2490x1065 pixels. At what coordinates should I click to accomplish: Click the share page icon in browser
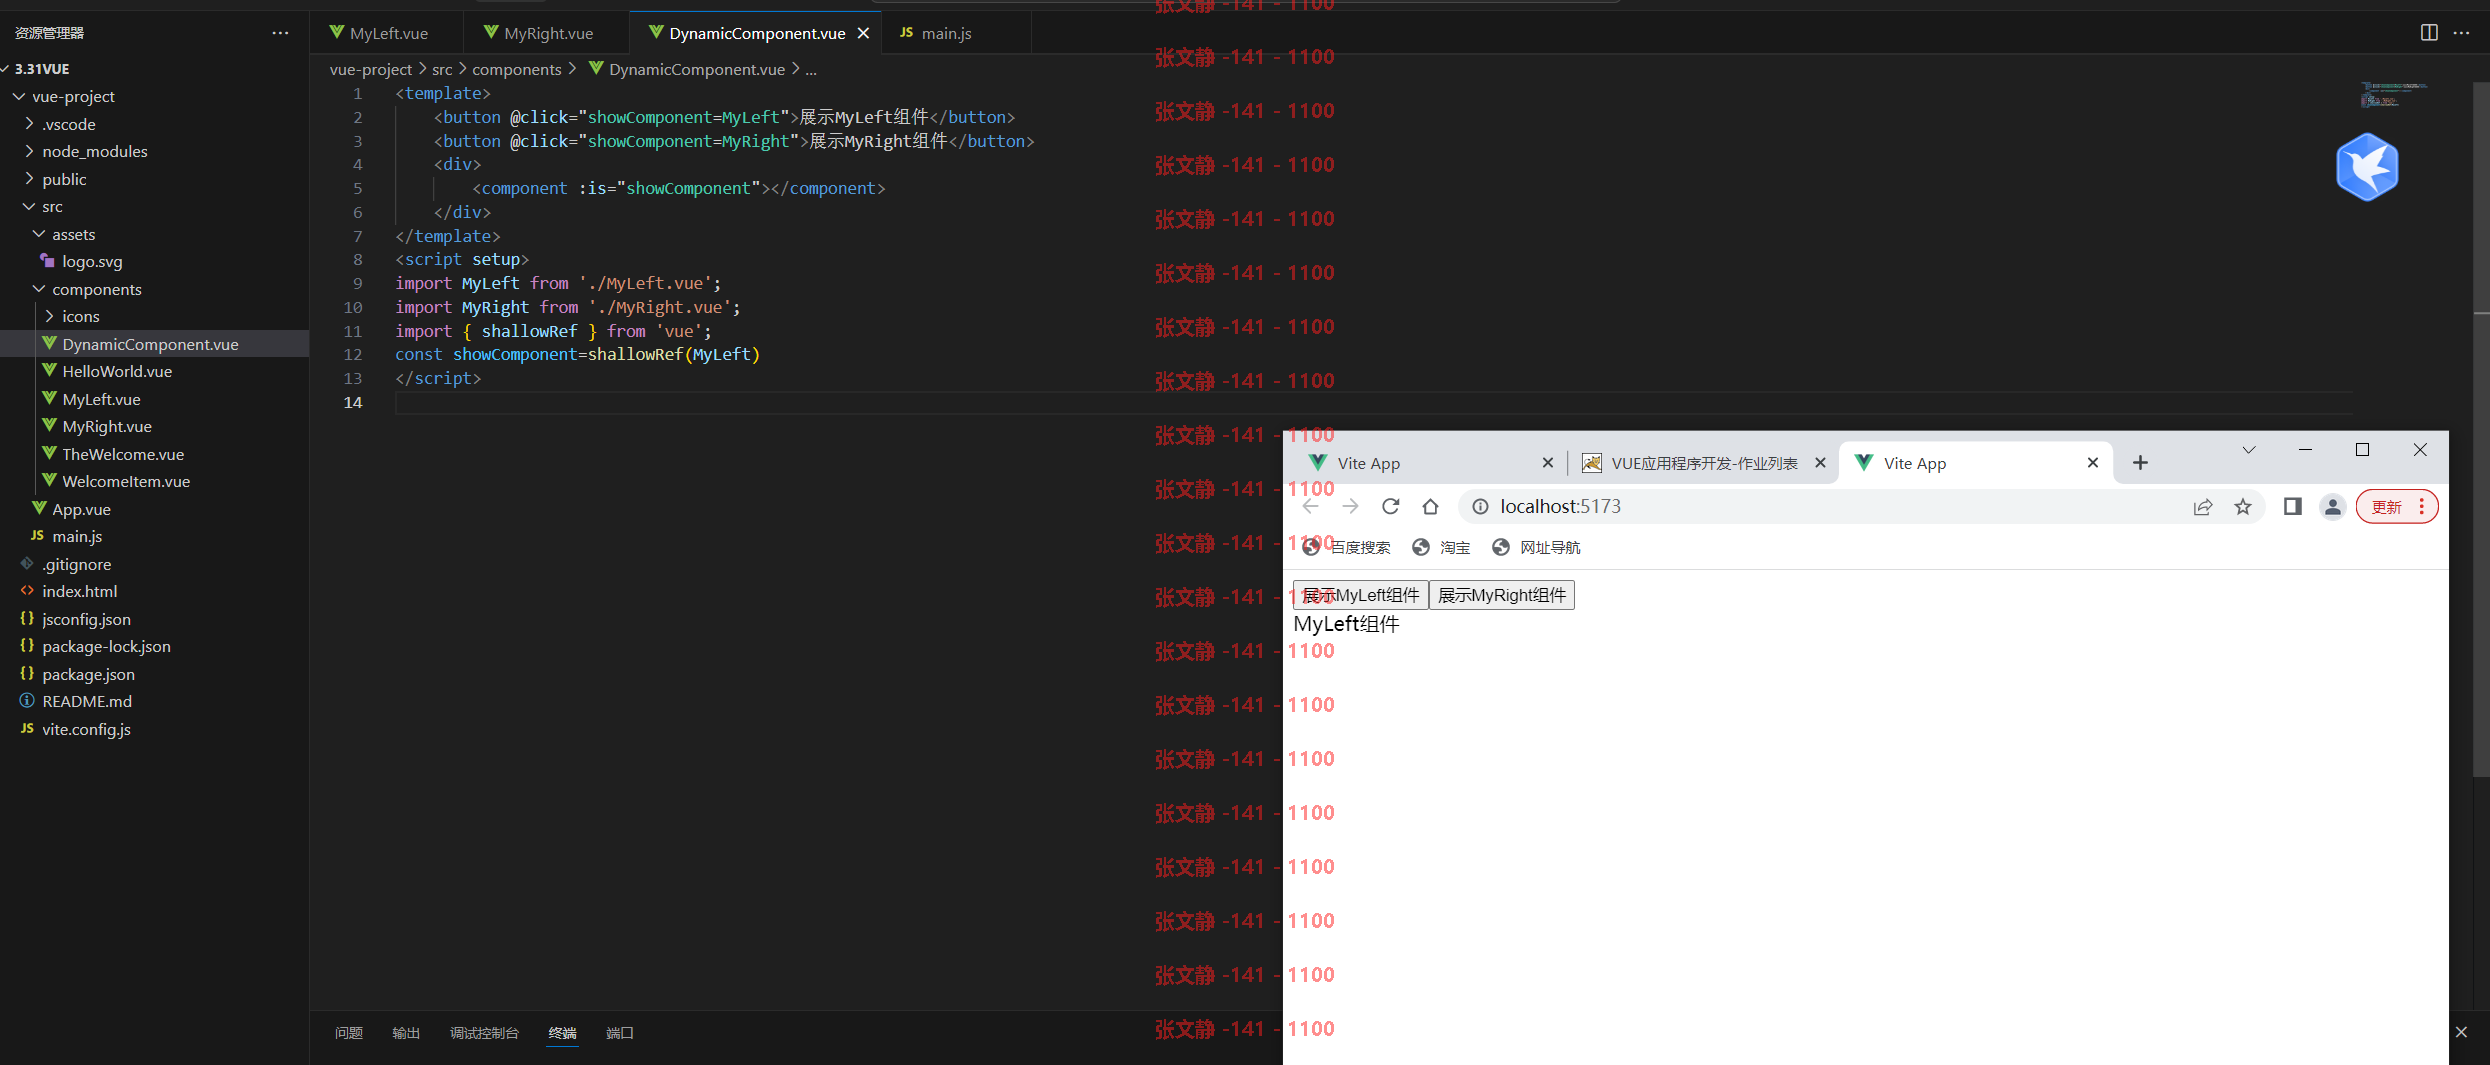click(2203, 507)
